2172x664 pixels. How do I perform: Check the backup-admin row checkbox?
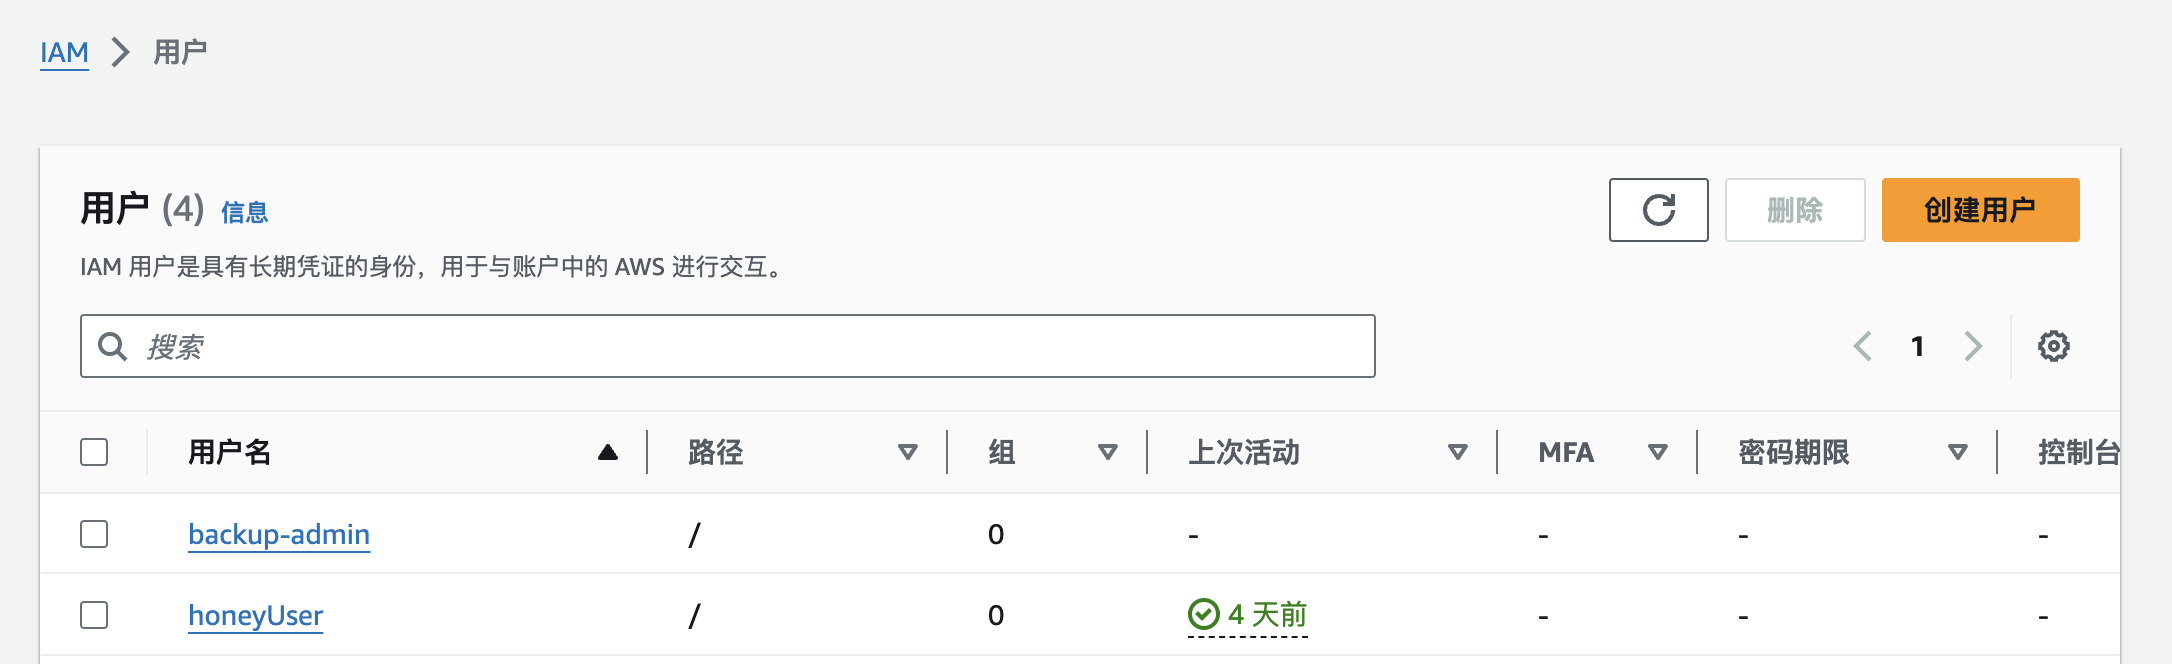[94, 534]
